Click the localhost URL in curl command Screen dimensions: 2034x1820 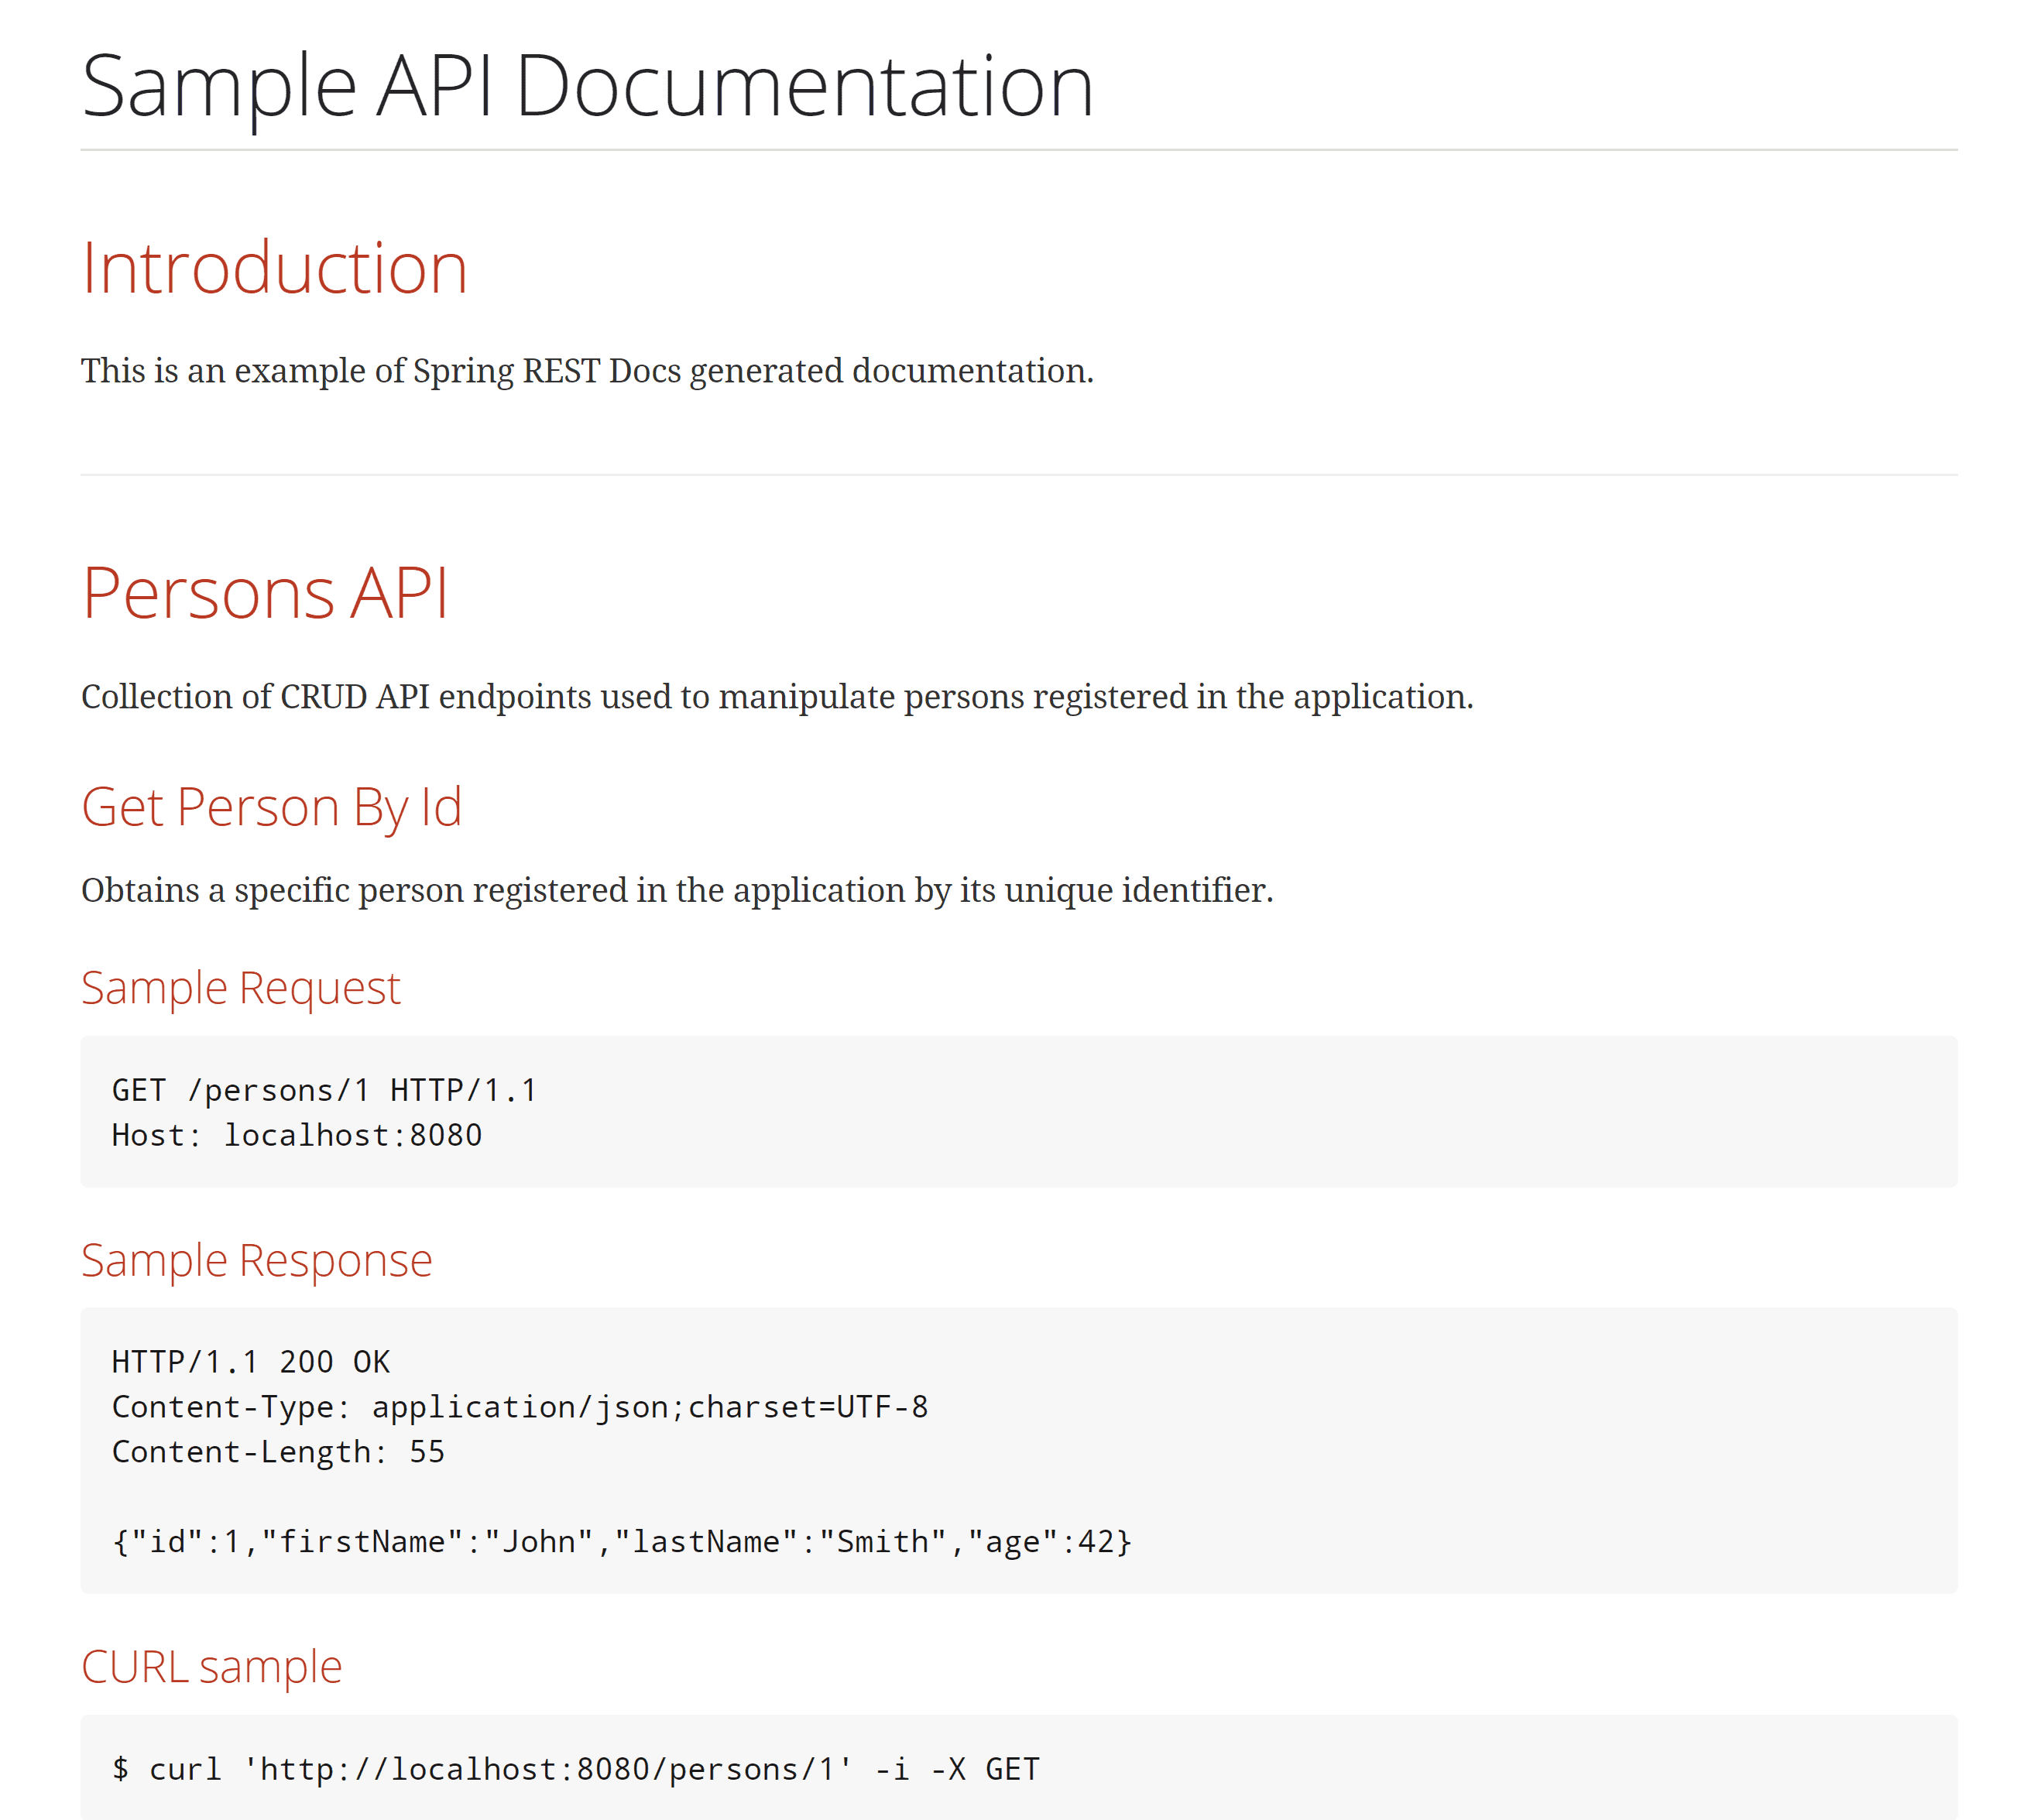(548, 1769)
